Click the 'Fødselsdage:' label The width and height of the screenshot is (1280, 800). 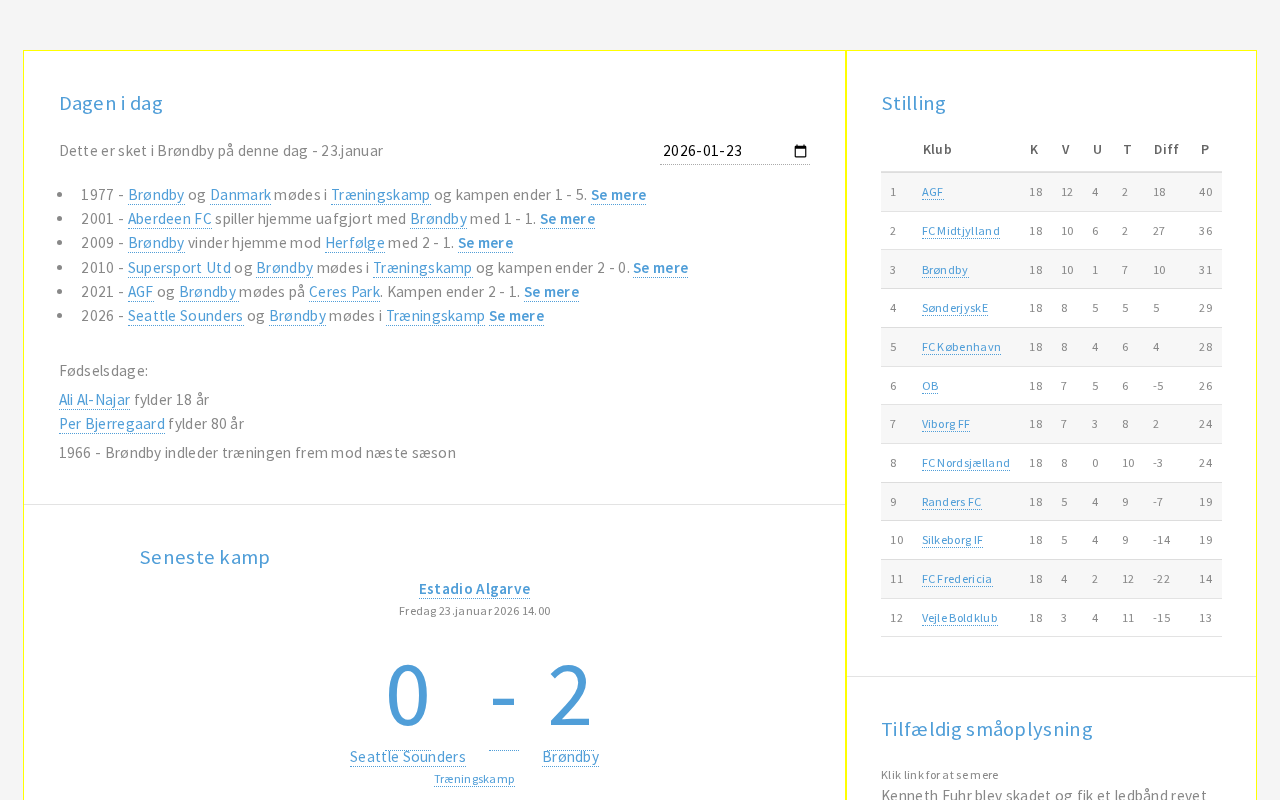[x=104, y=371]
